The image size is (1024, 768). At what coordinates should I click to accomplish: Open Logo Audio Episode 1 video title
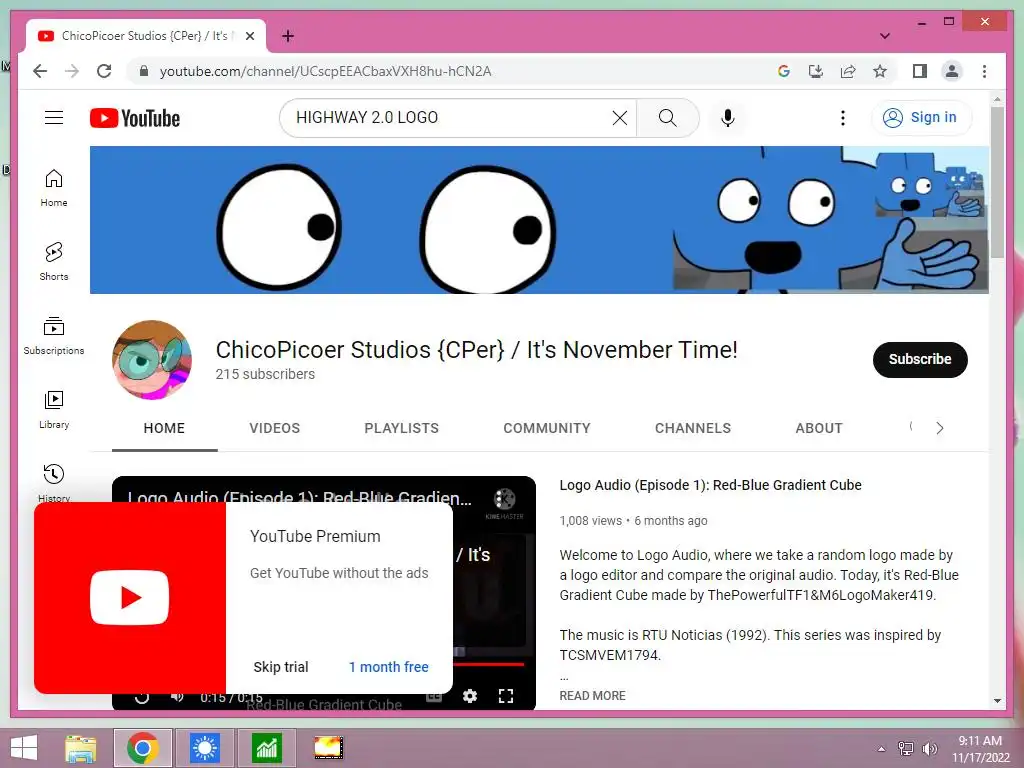coord(710,485)
